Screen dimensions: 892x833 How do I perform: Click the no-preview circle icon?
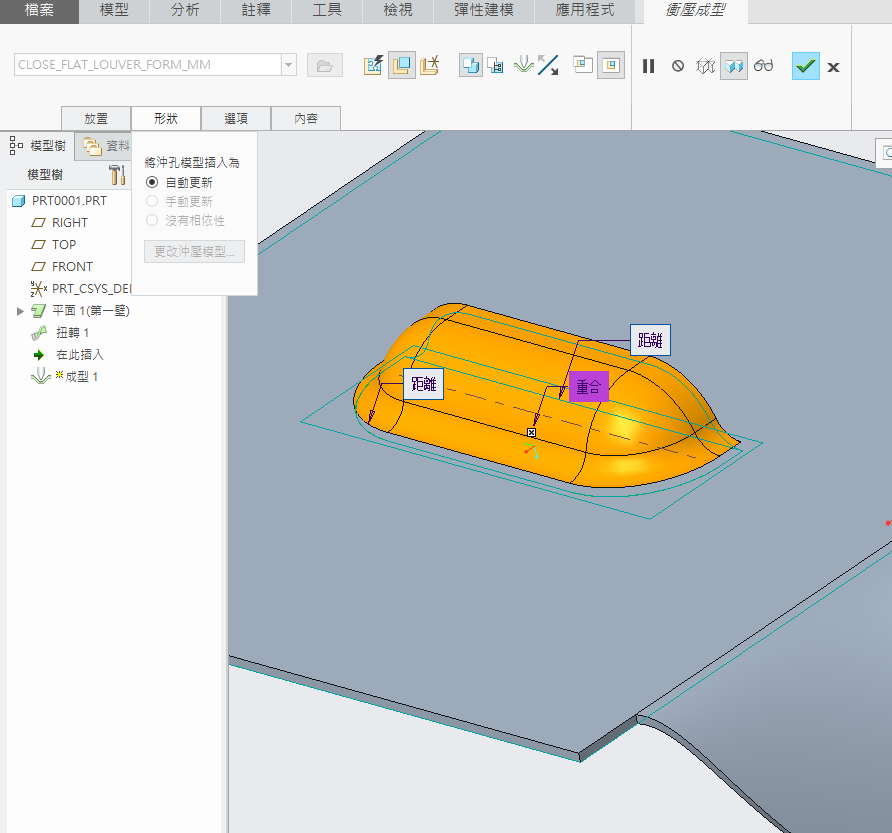click(x=678, y=66)
